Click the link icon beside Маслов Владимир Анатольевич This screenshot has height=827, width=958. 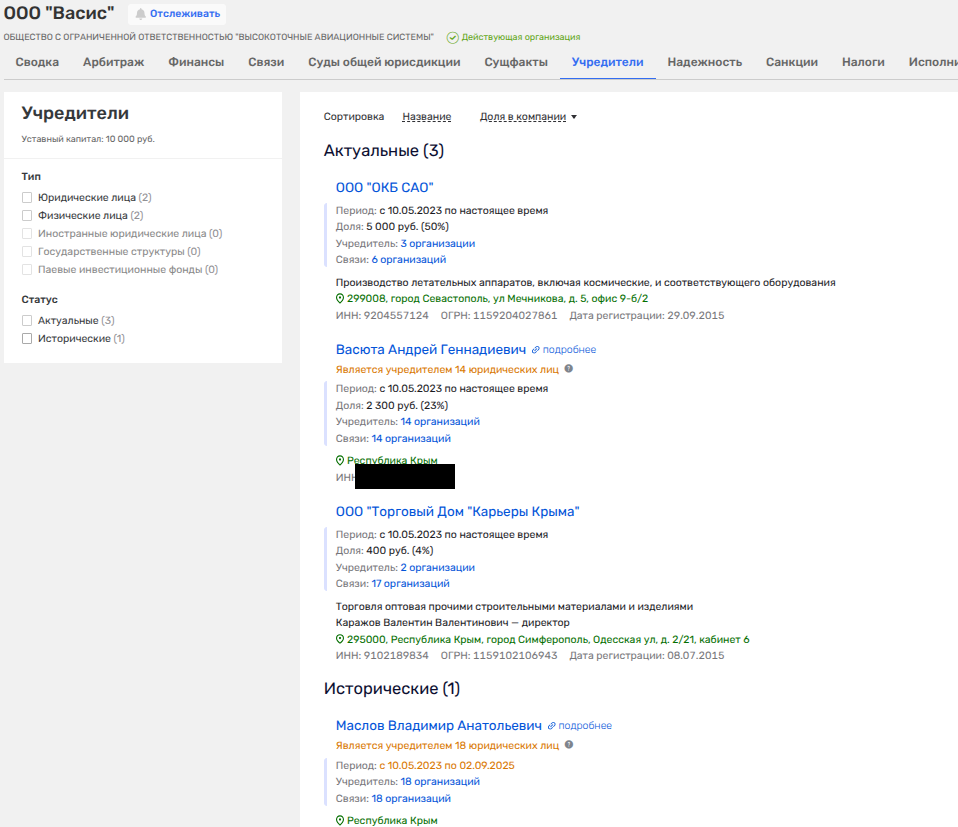[x=551, y=726]
